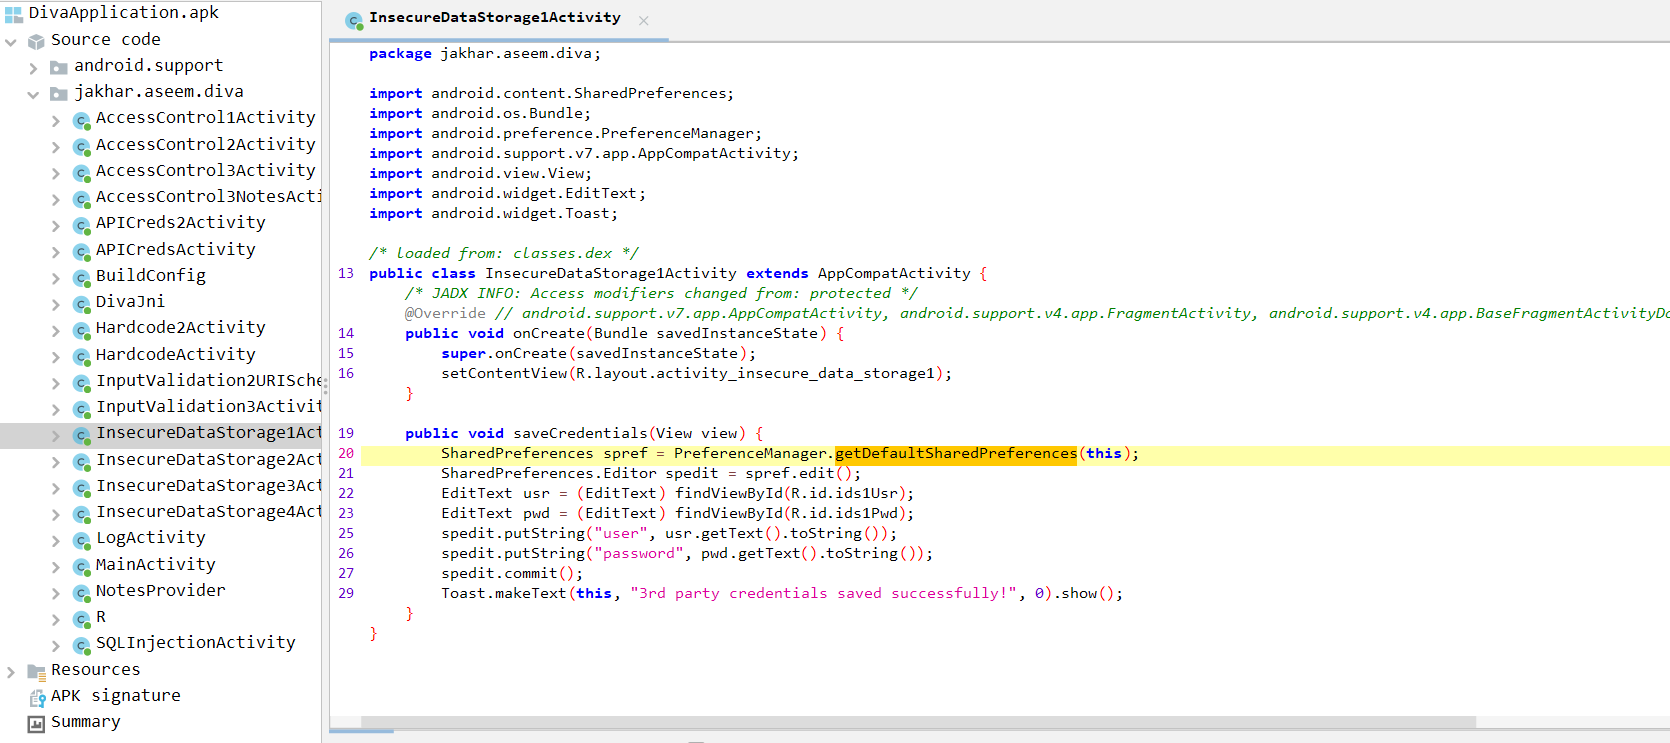Image resolution: width=1670 pixels, height=743 pixels.
Task: Click highlighted getDefaultSharedPreferences method call
Action: coord(955,454)
